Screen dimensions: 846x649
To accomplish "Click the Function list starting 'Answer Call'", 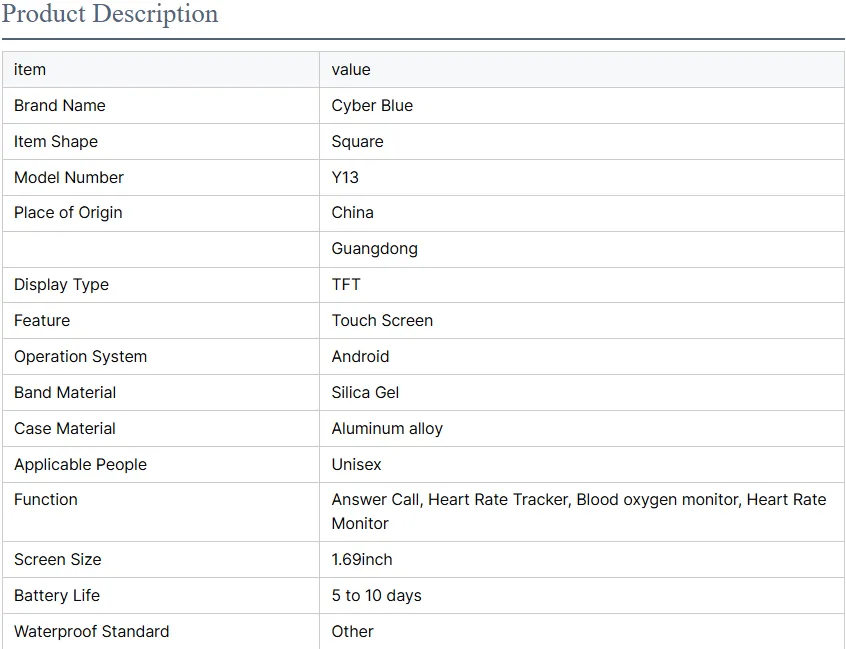I will point(578,511).
